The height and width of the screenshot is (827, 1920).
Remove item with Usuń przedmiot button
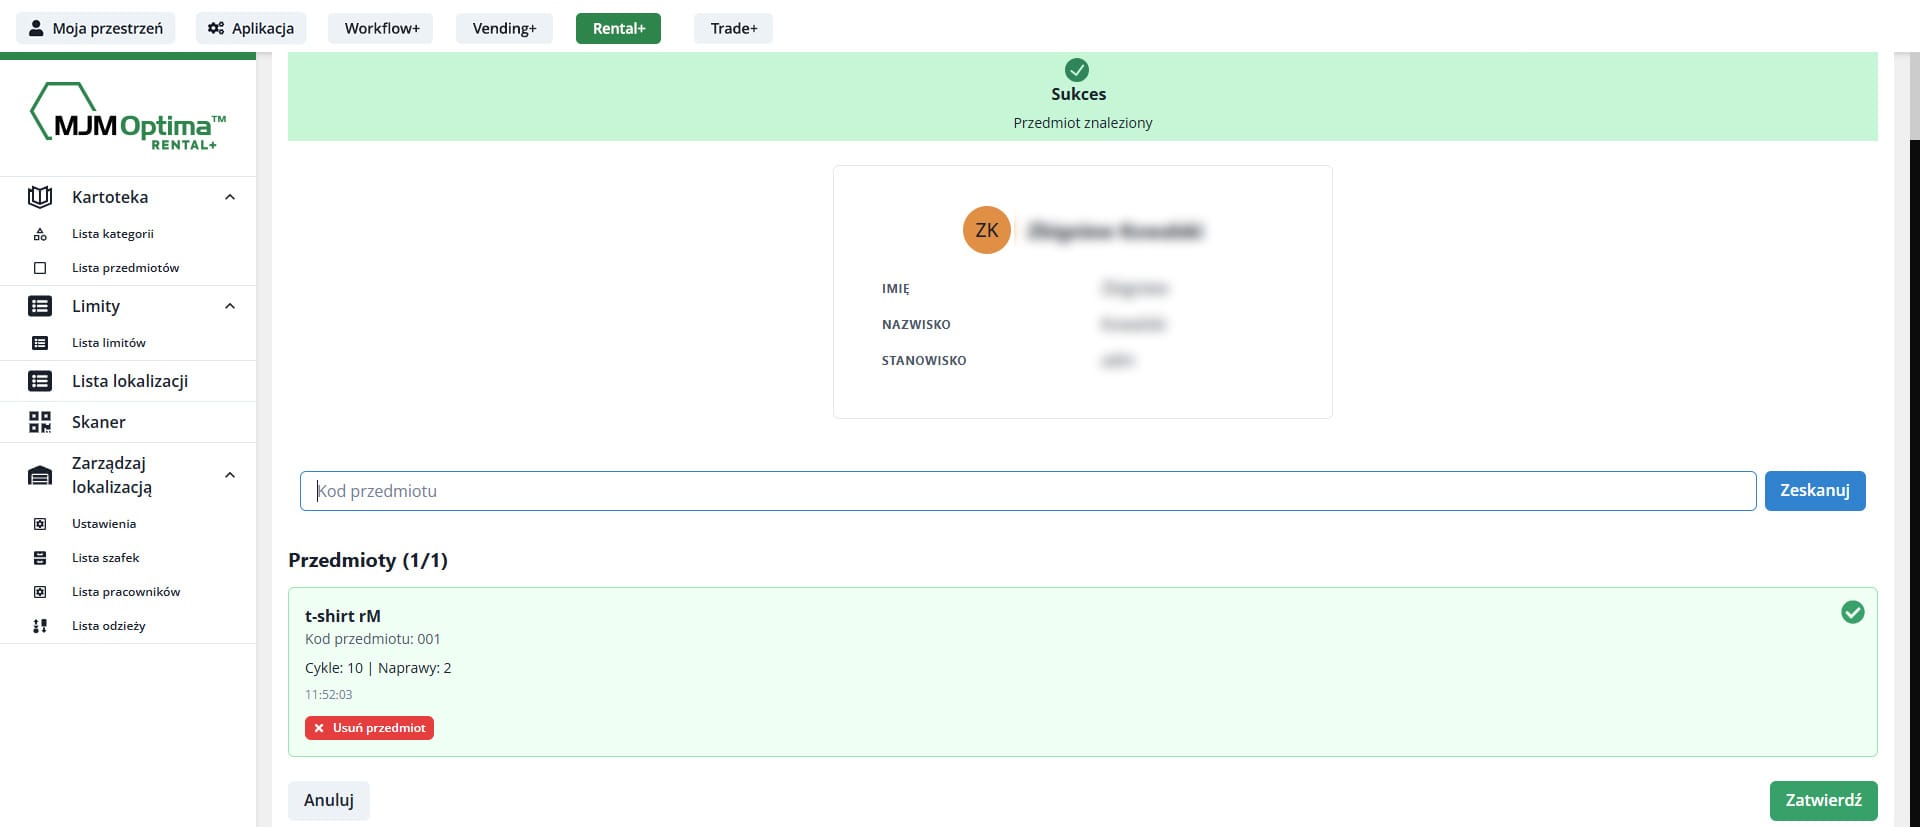pyautogui.click(x=369, y=728)
